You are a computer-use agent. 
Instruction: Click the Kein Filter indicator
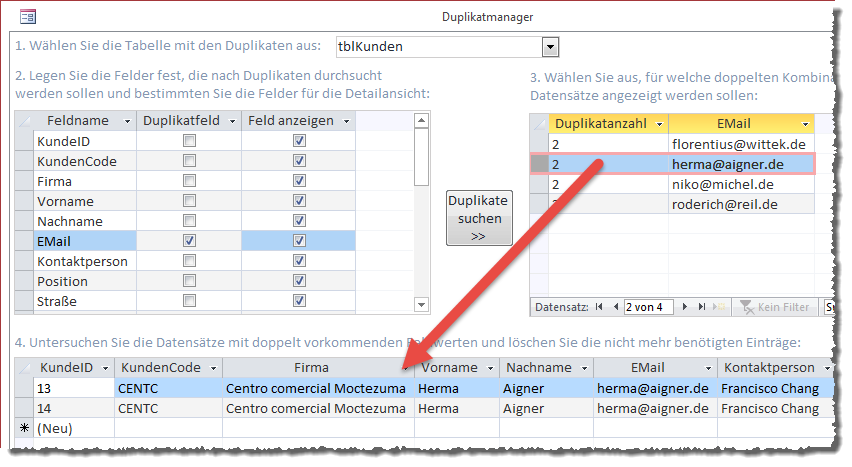point(775,307)
